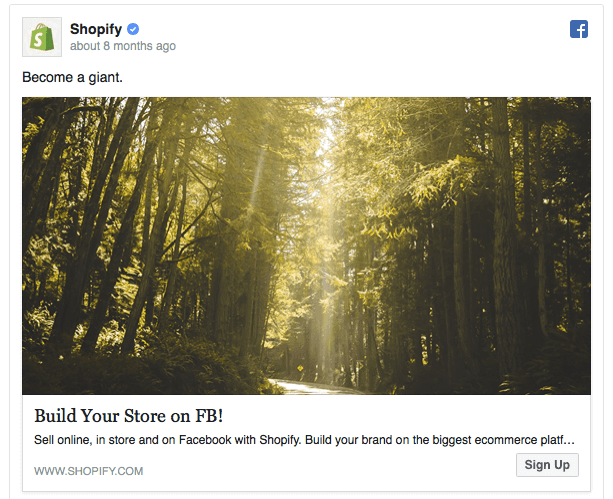Click the yellow road sign in the photo
Viewport: 613px width, 499px height.
pos(300,368)
